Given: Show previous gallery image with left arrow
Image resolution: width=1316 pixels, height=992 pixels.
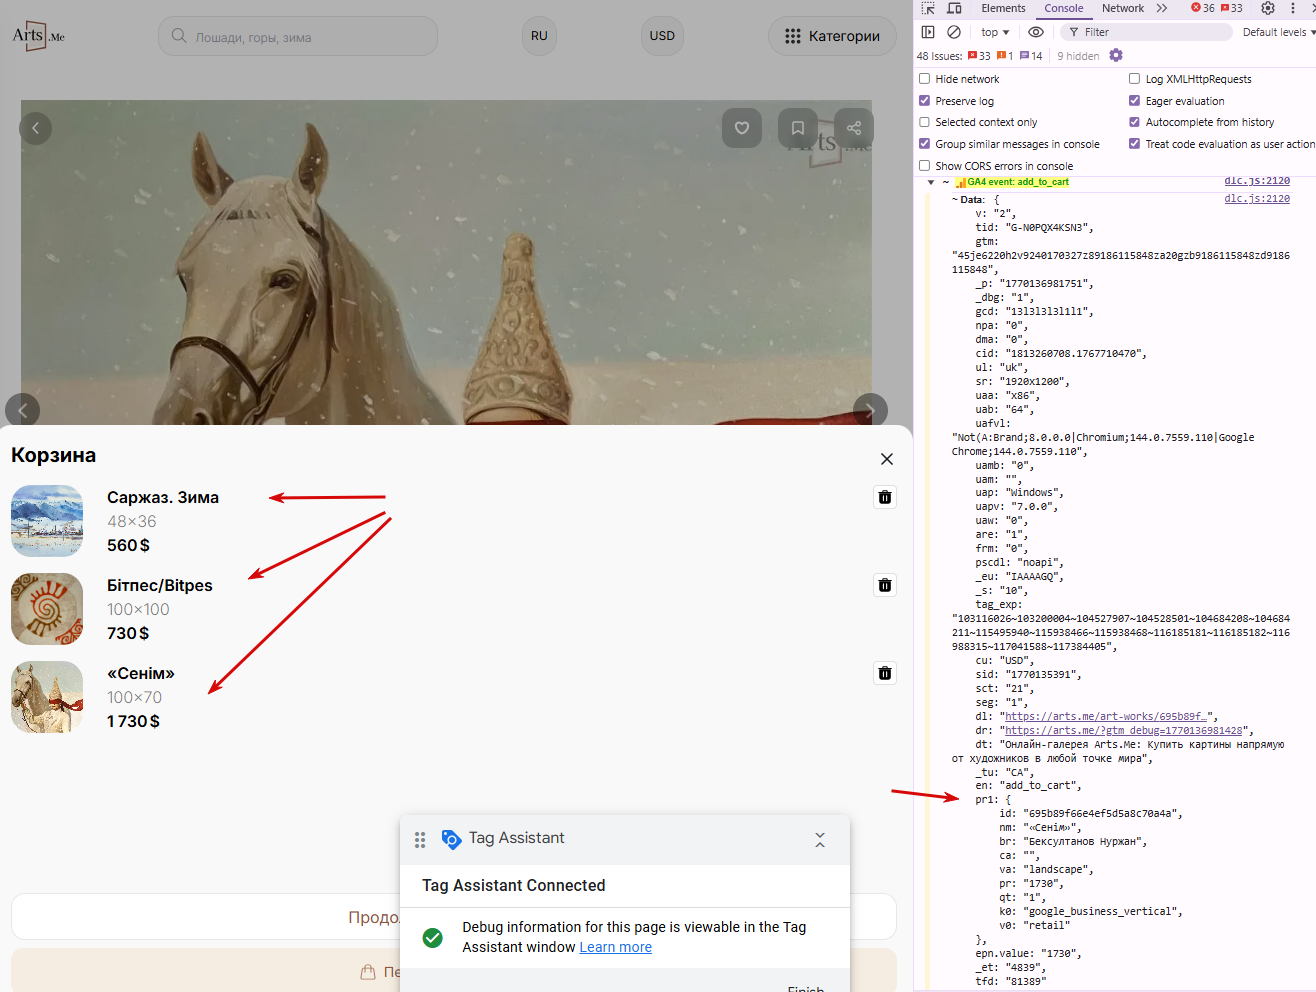Looking at the screenshot, I should pos(22,410).
